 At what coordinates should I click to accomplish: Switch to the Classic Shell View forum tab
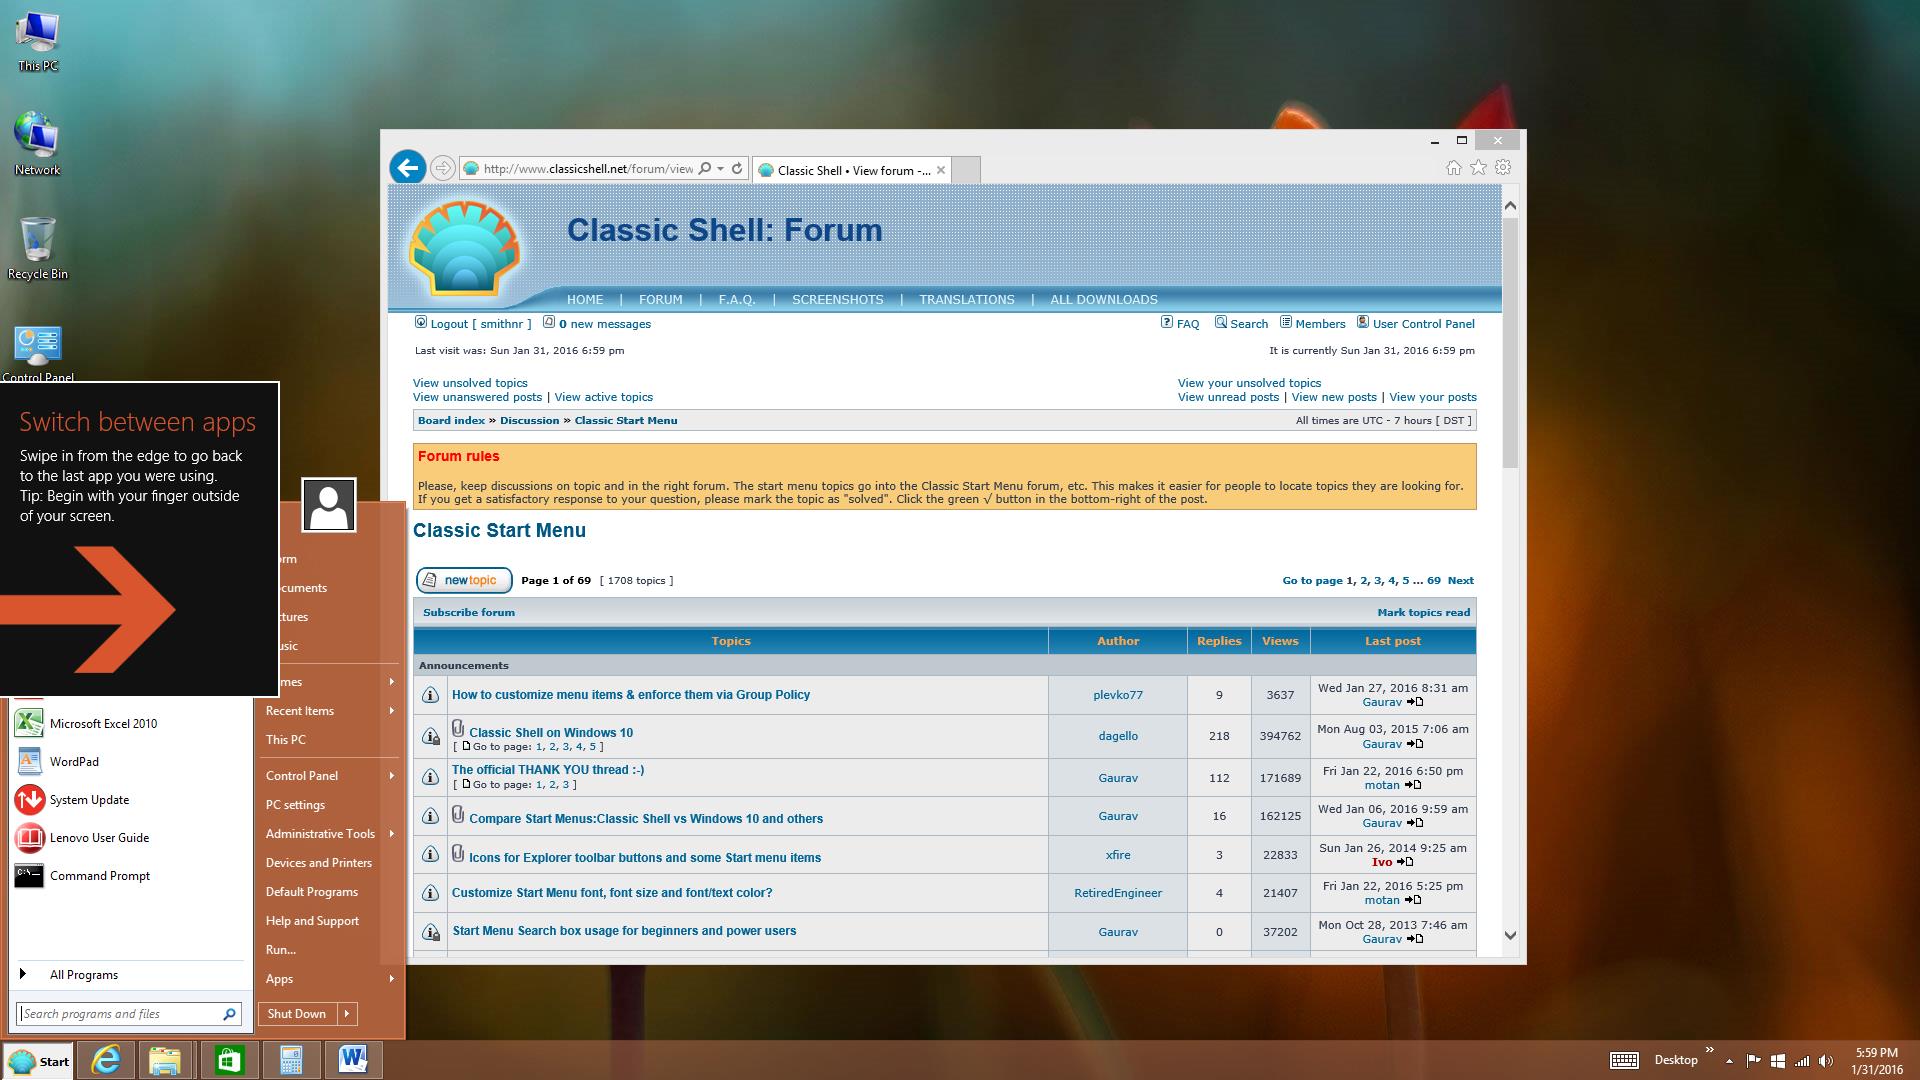pyautogui.click(x=852, y=170)
